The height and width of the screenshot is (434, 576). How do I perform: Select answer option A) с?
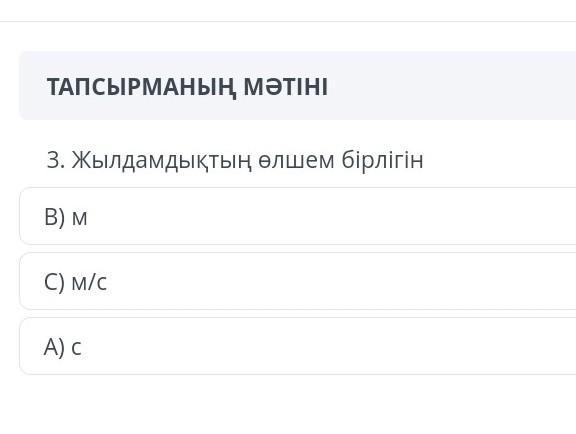click(x=298, y=346)
